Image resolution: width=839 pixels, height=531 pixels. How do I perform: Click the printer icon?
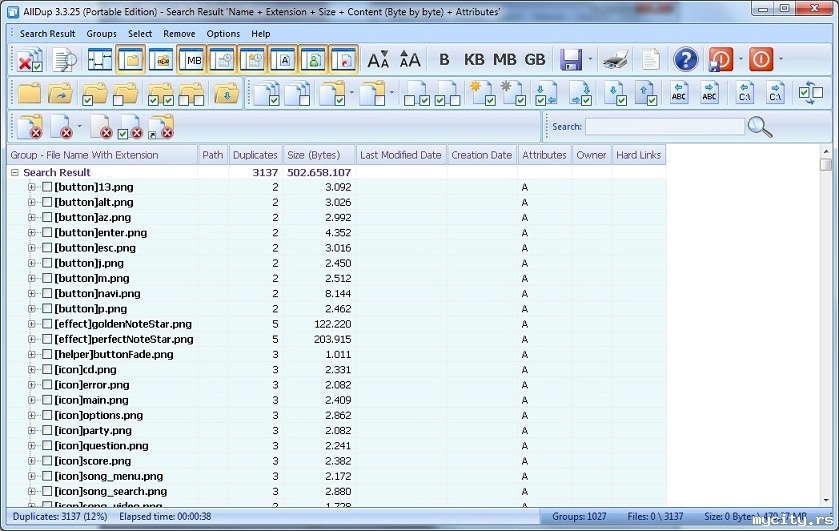616,59
